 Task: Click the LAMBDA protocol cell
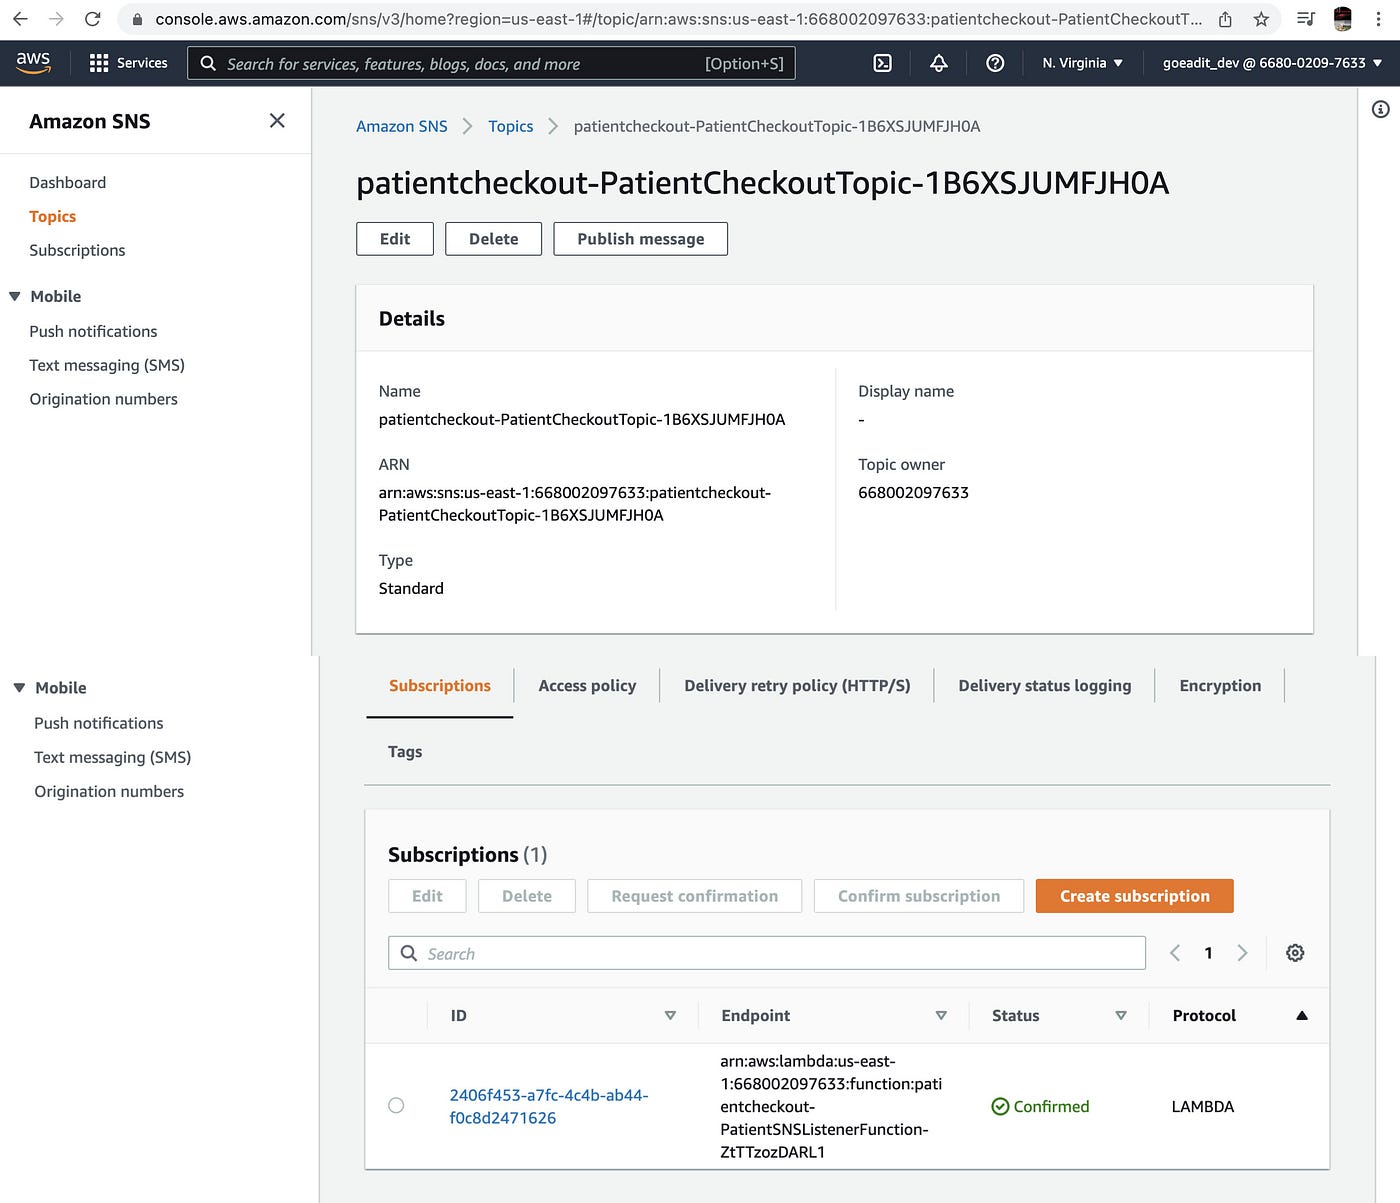click(x=1203, y=1106)
